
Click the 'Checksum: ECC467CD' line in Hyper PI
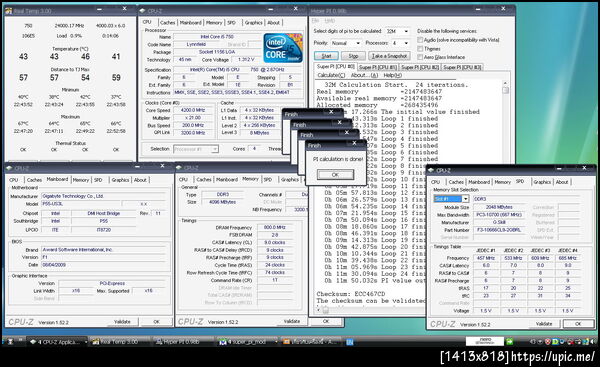(351, 294)
